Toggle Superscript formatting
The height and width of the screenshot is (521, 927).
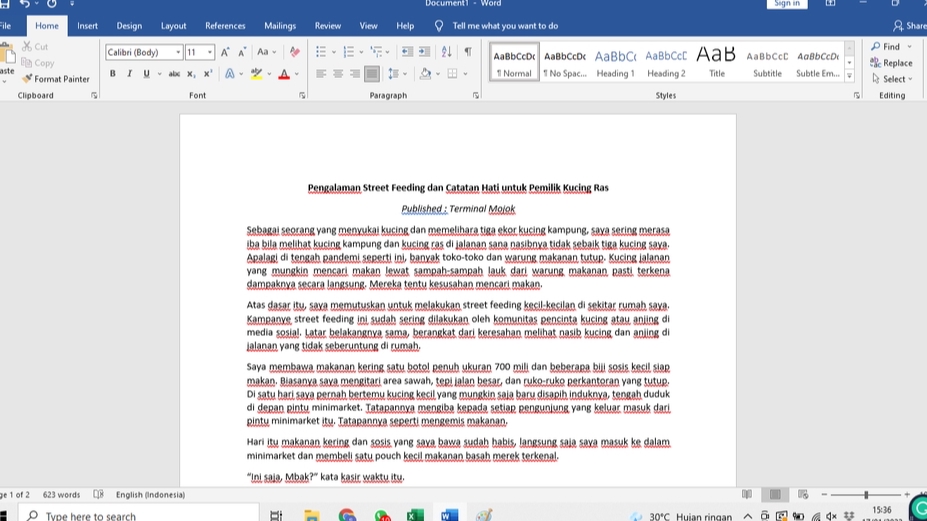point(208,74)
